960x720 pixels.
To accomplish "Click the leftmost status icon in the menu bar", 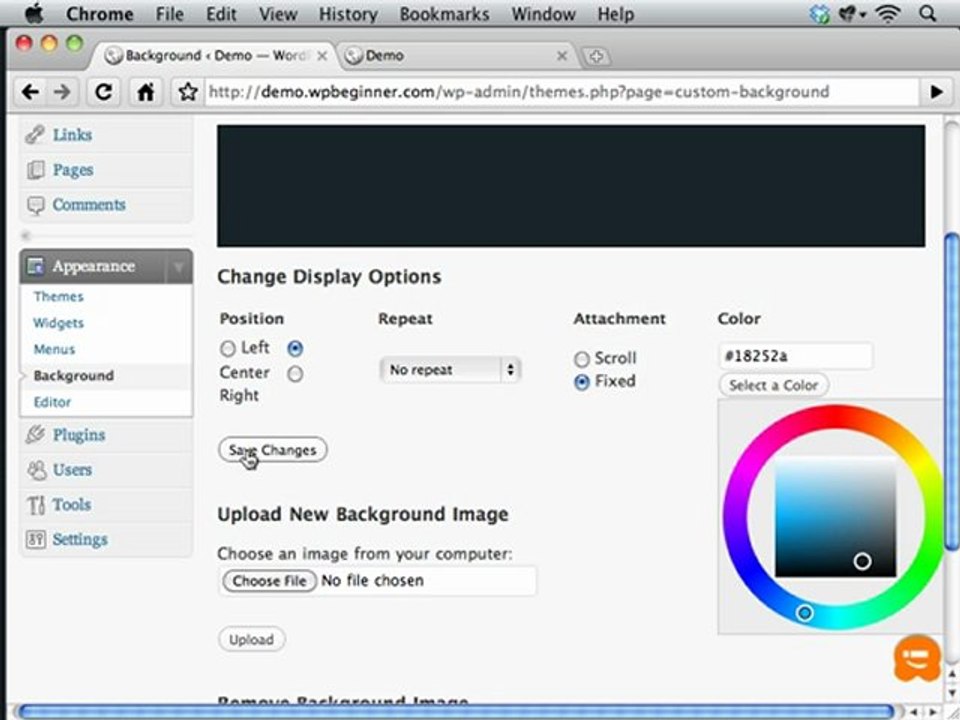I will pos(819,13).
